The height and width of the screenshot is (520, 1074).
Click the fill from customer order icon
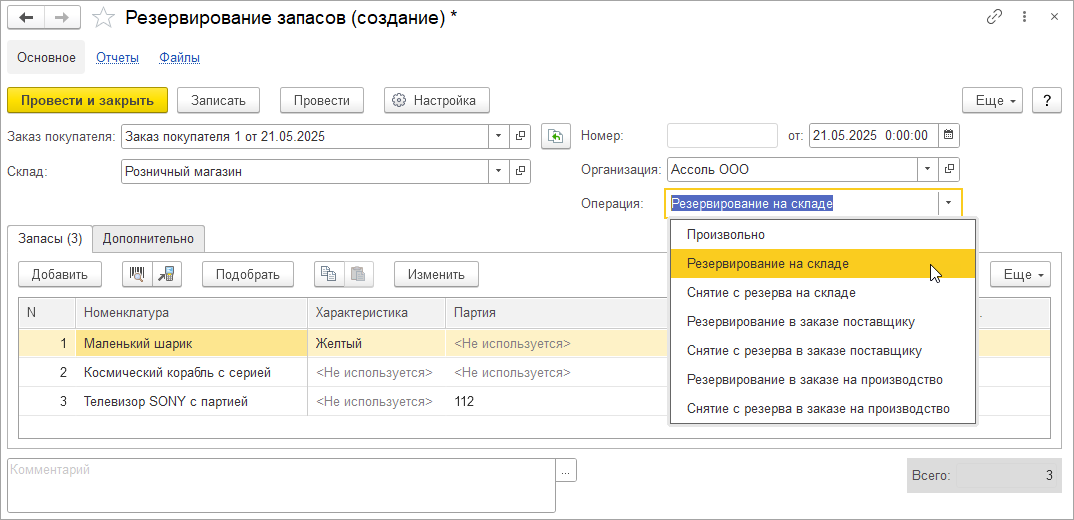[x=555, y=136]
